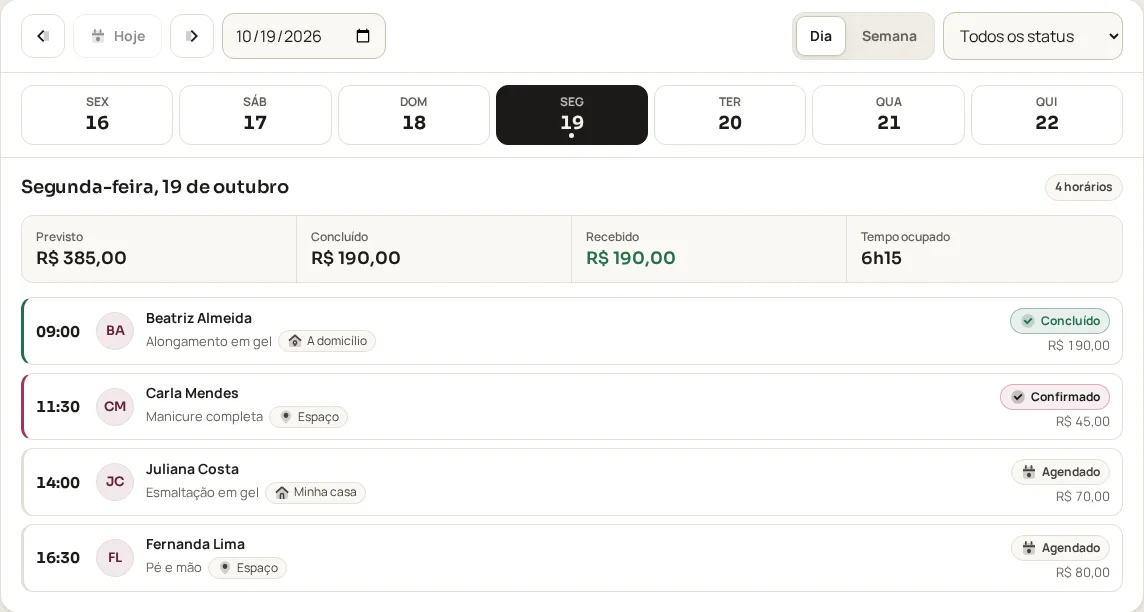Switch to Semana view
Screen dimensions: 1144x612
pyautogui.click(x=889, y=36)
